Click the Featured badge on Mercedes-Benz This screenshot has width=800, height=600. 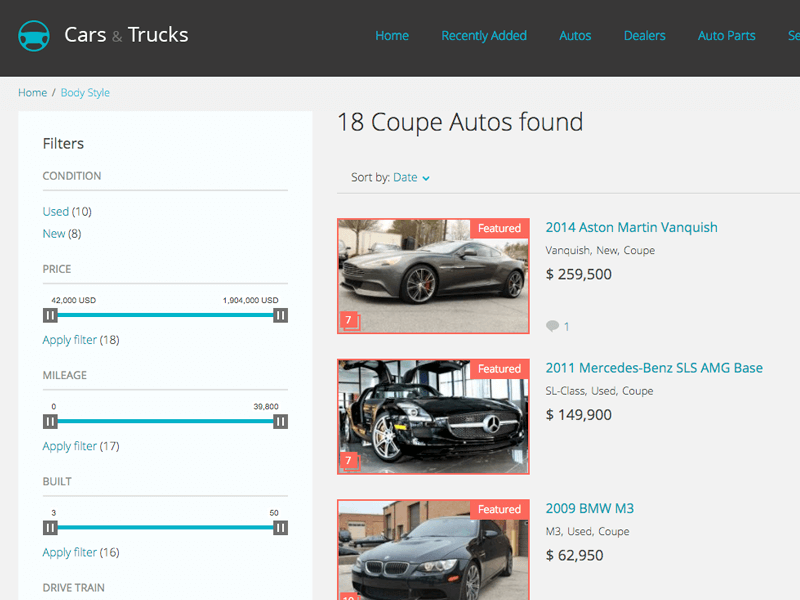point(499,369)
